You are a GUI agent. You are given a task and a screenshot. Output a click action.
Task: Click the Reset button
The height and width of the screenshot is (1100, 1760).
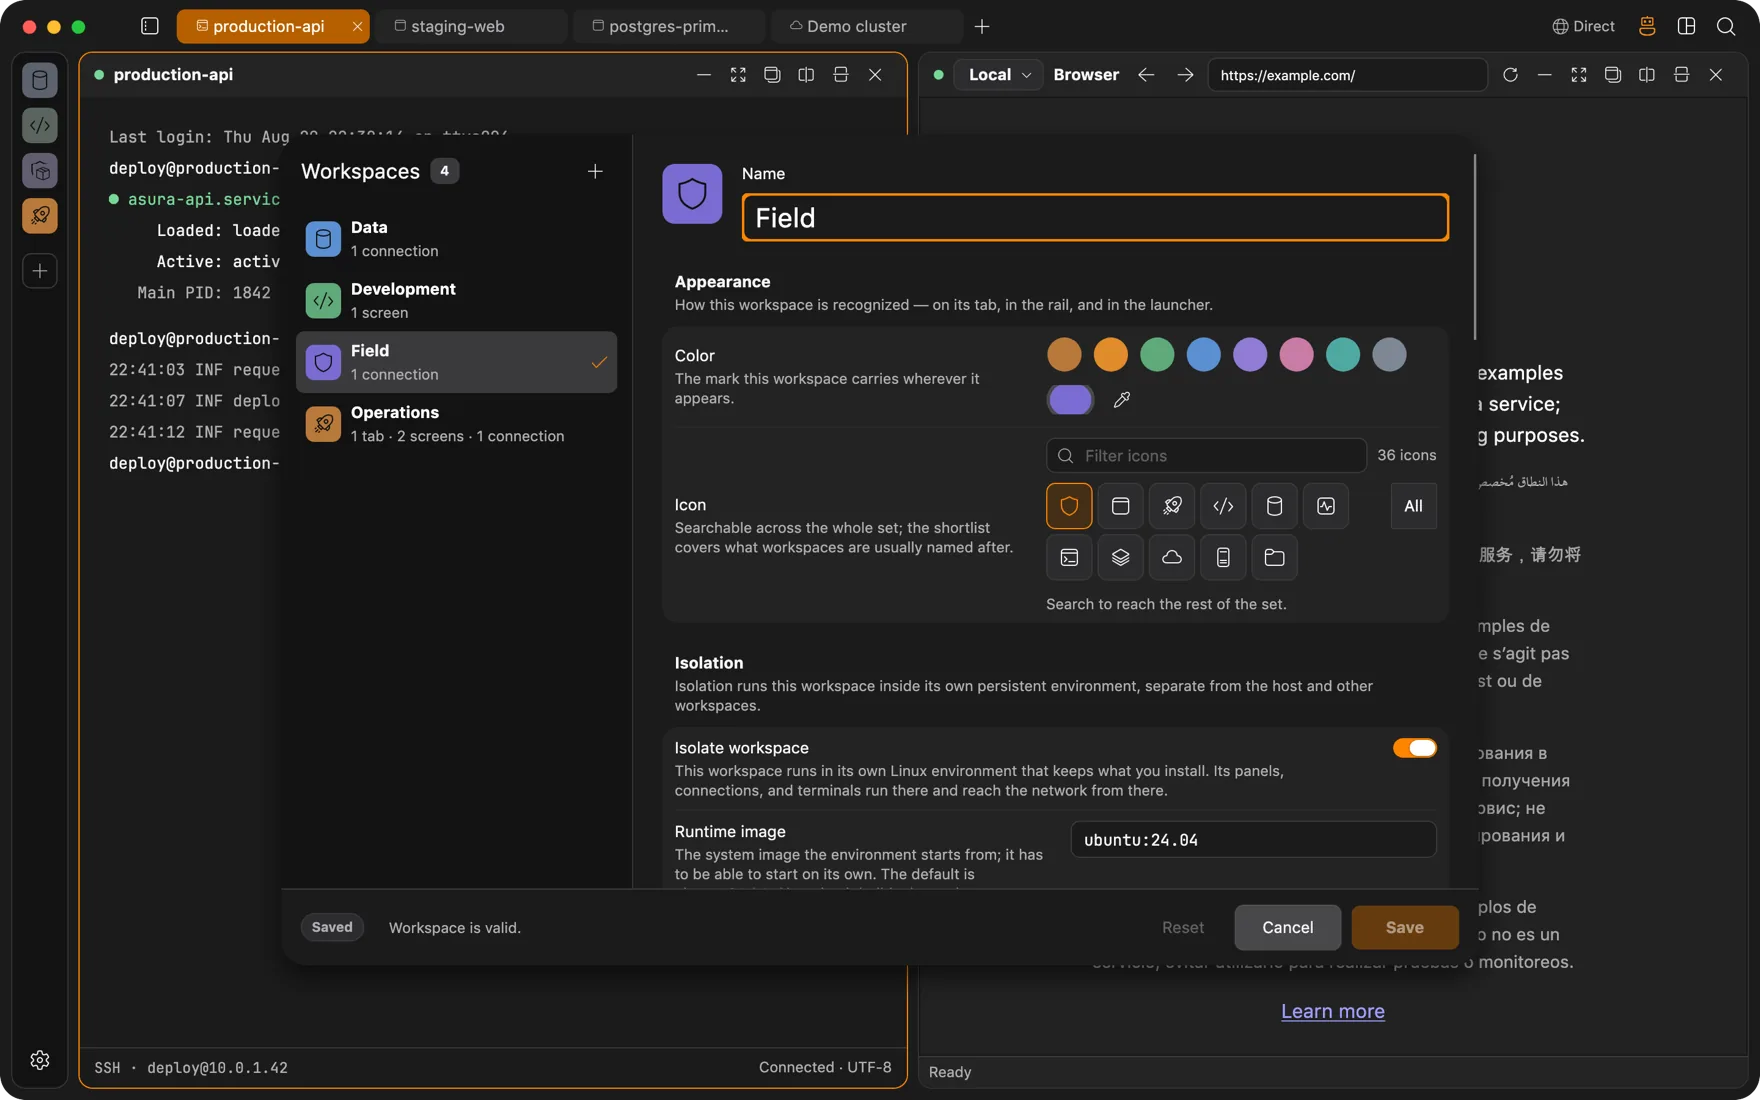[x=1182, y=927]
